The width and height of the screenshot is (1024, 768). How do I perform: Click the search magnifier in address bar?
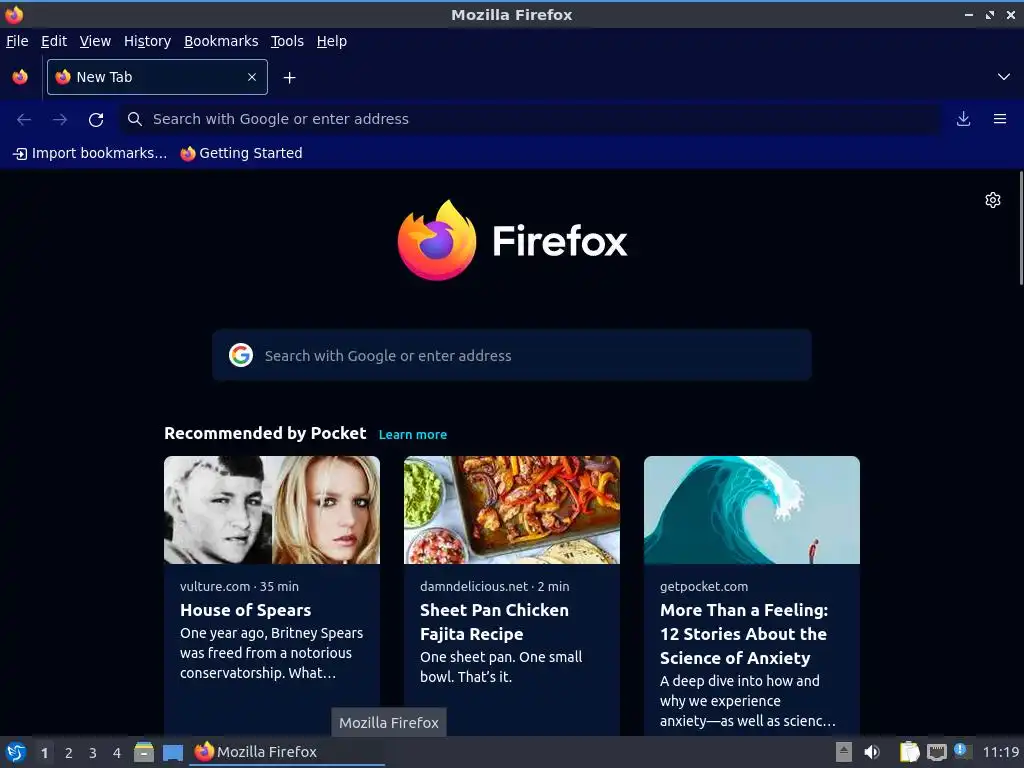click(135, 119)
